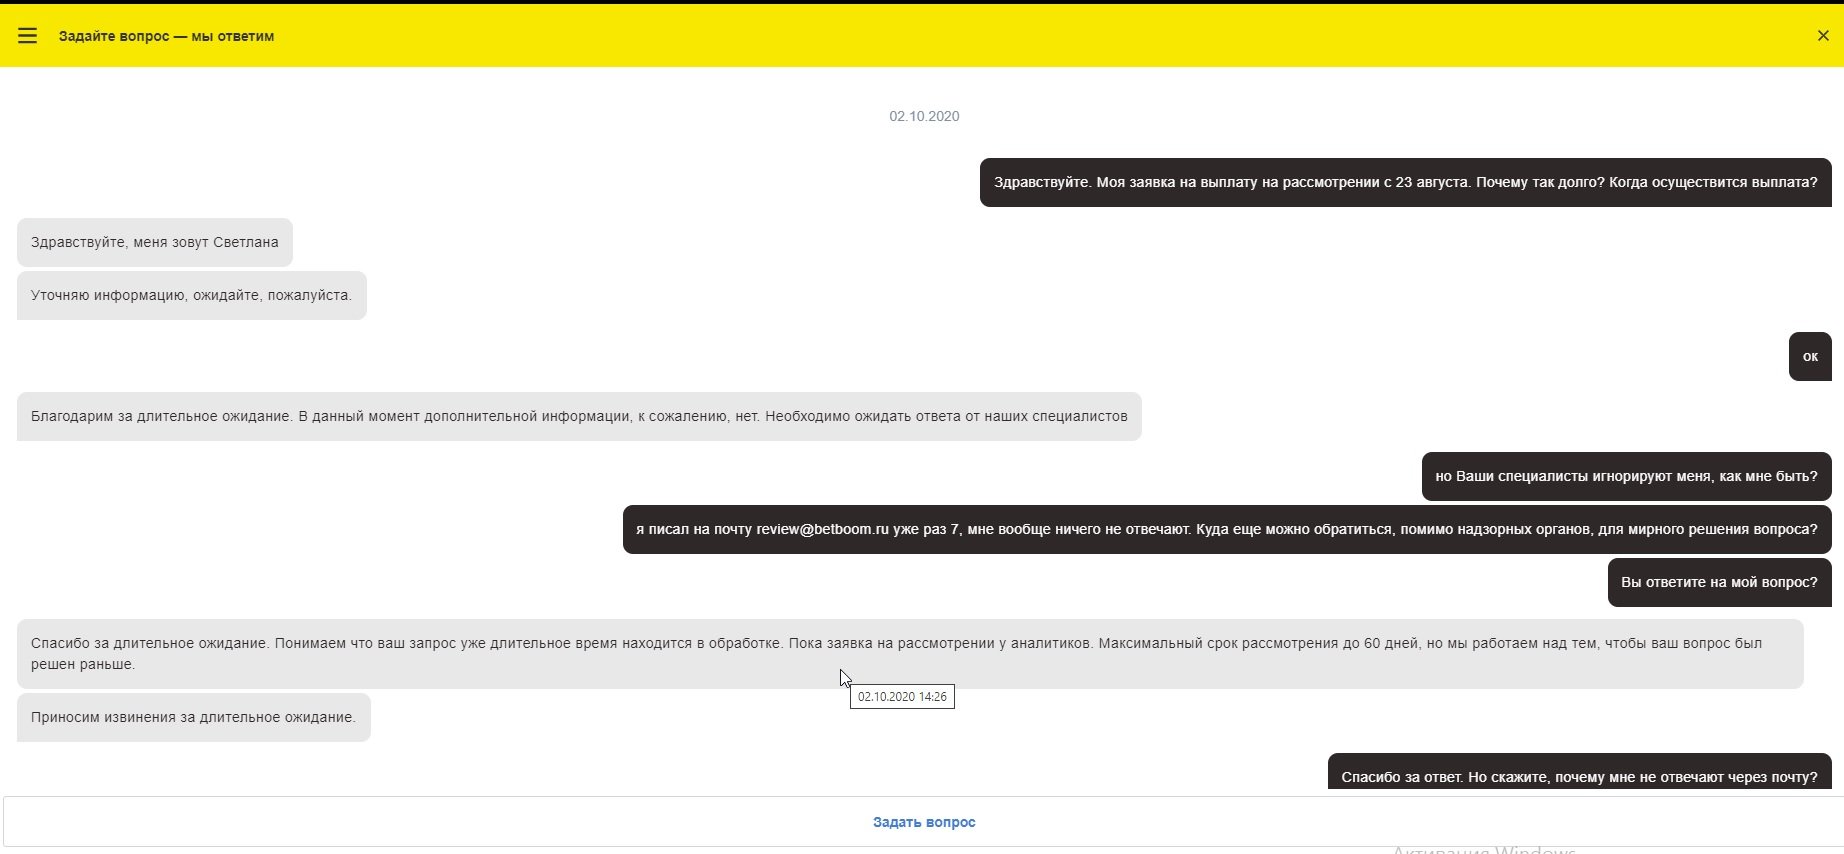Click the timestamp tooltip "02.10.2020 14:26"

[902, 697]
